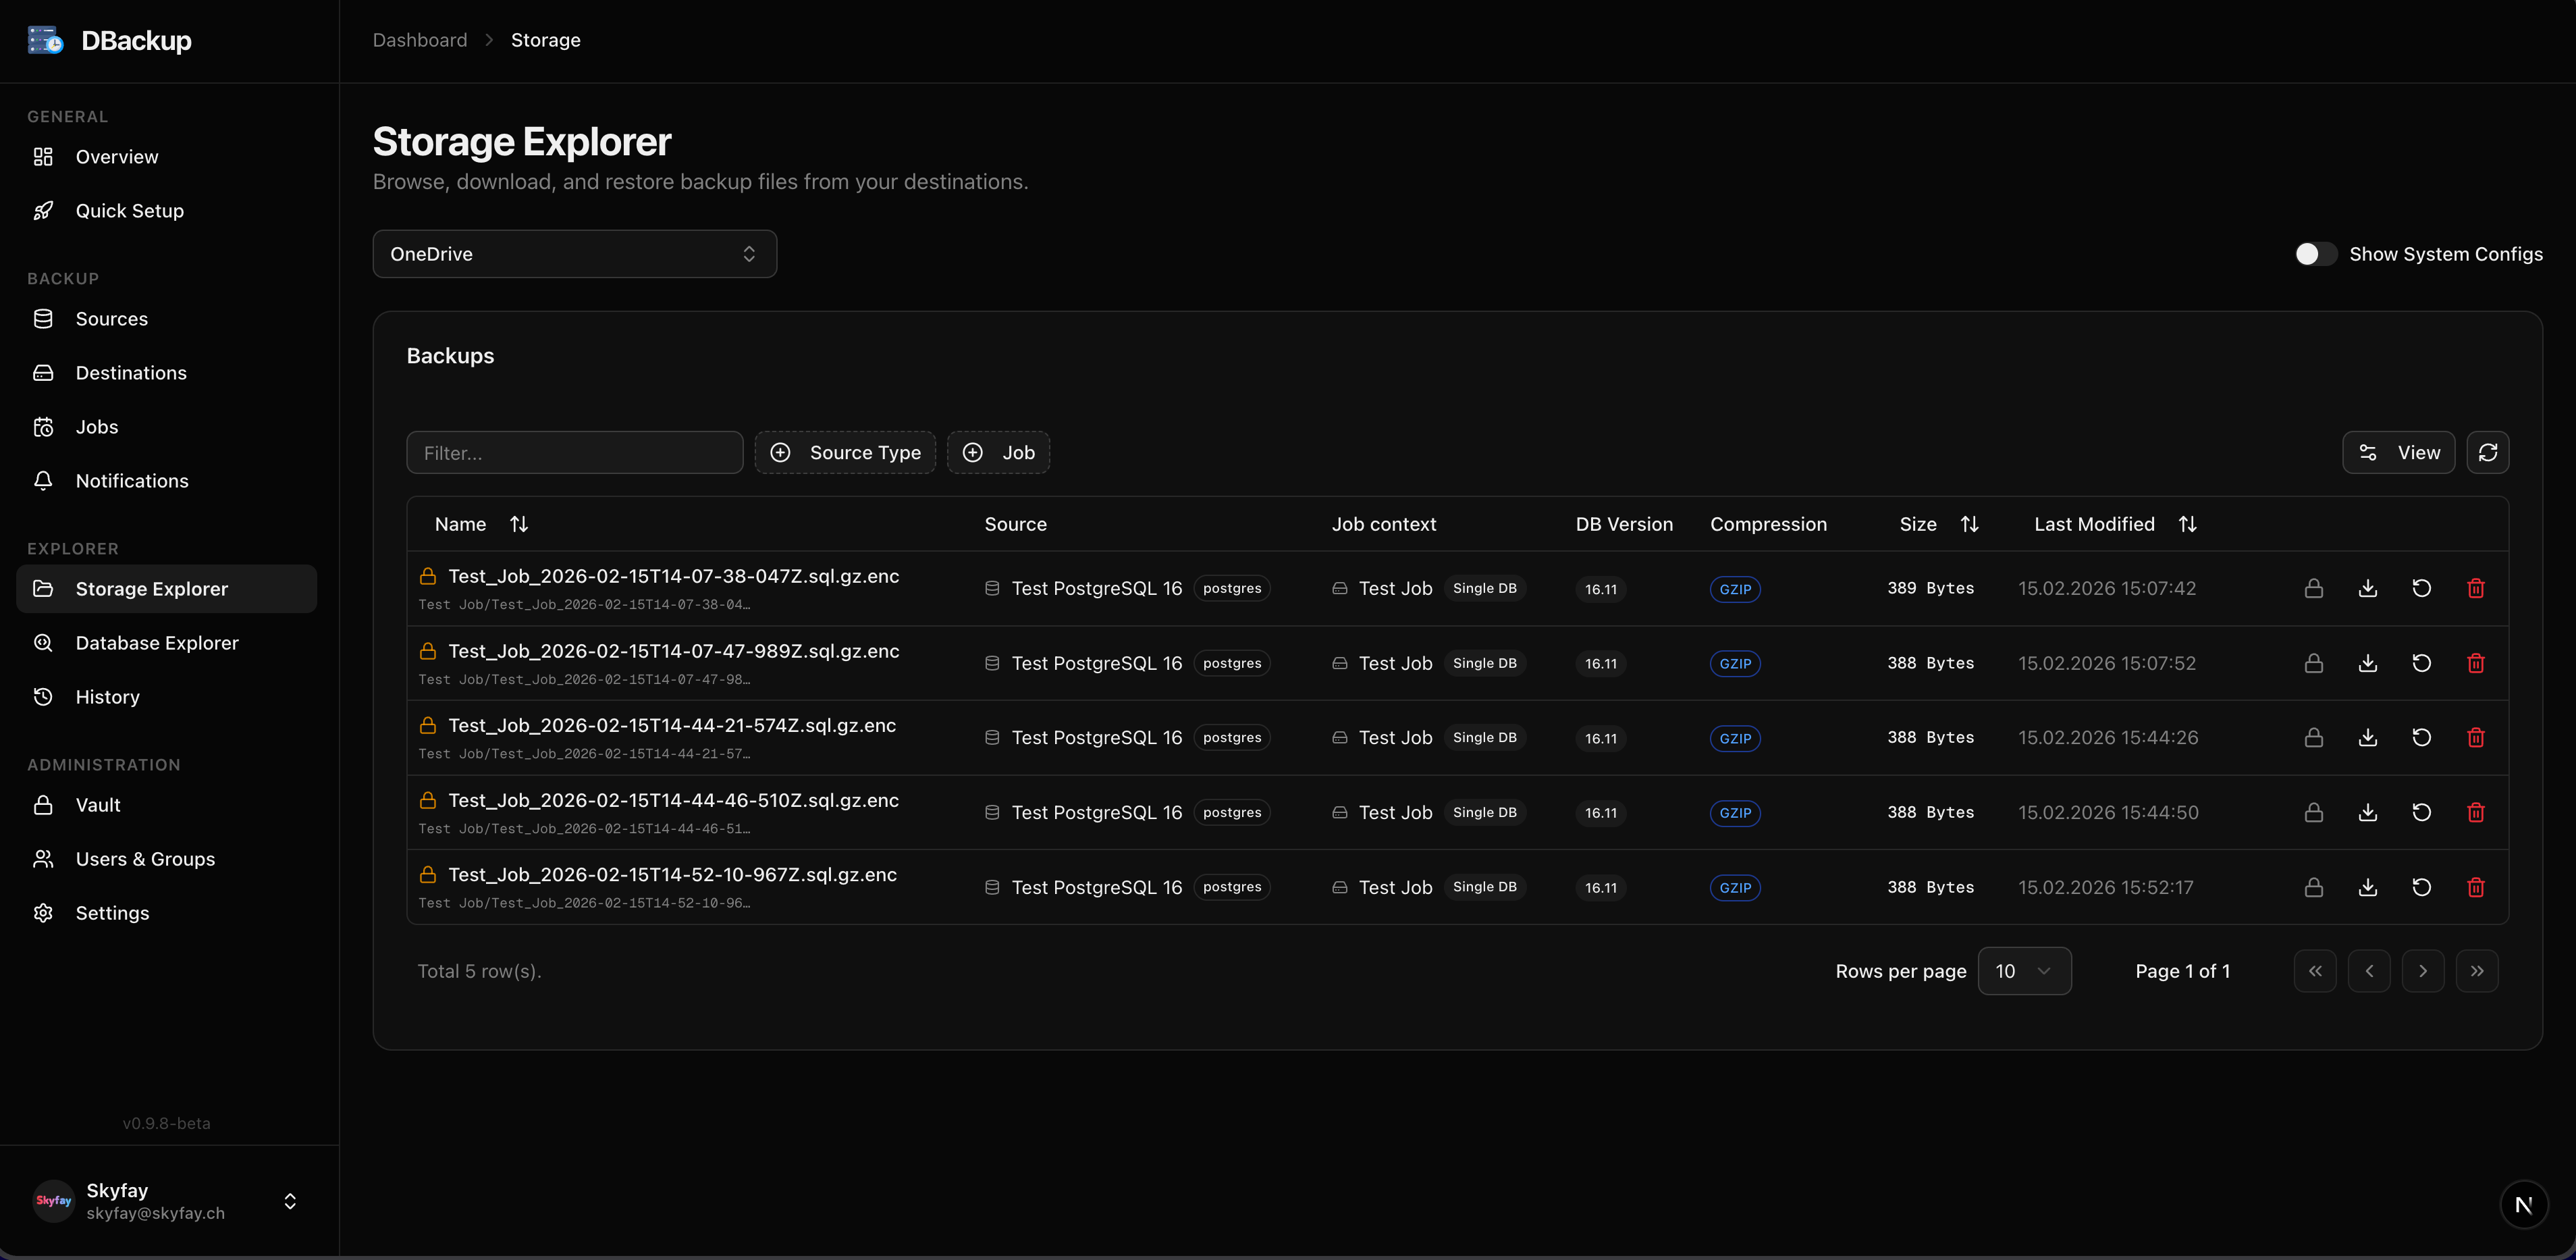This screenshot has height=1260, width=2576.
Task: Open the Destinations section
Action: coord(130,372)
